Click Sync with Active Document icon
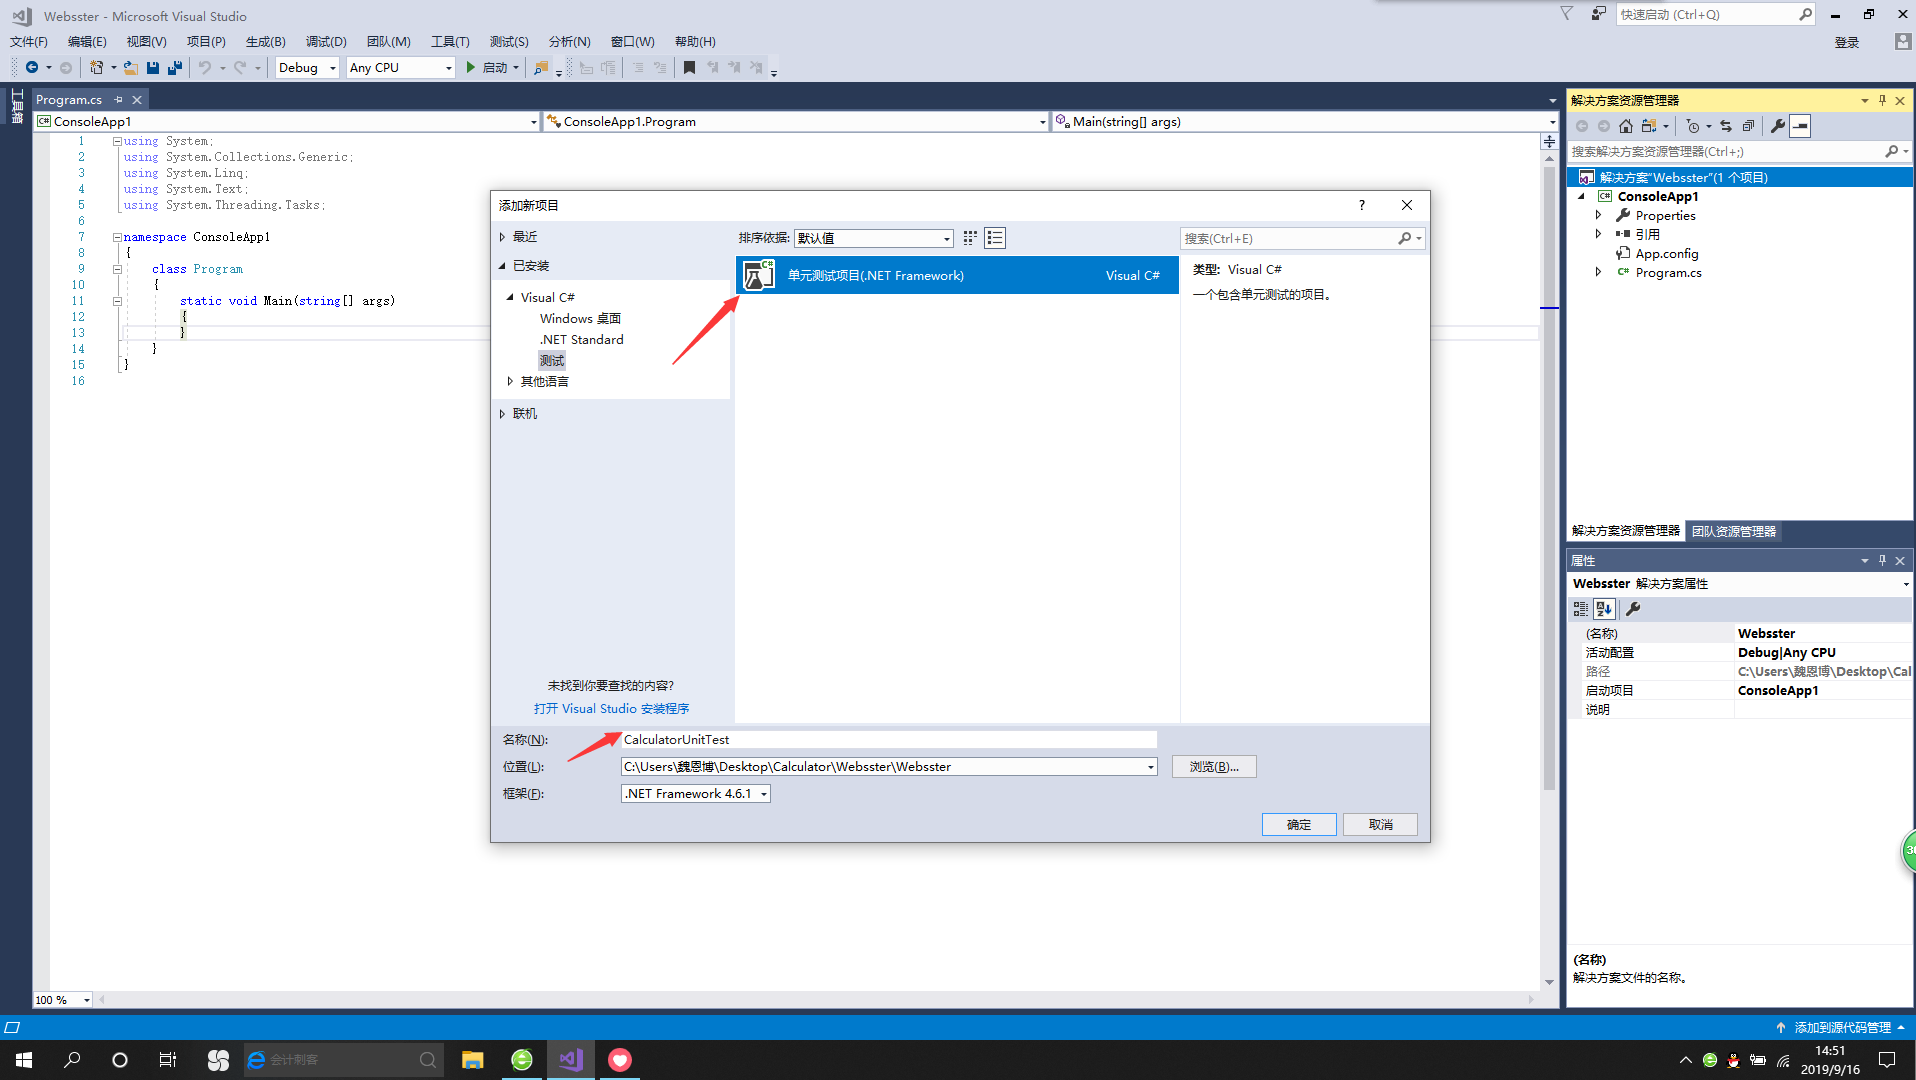This screenshot has height=1080, width=1916. click(x=1726, y=126)
